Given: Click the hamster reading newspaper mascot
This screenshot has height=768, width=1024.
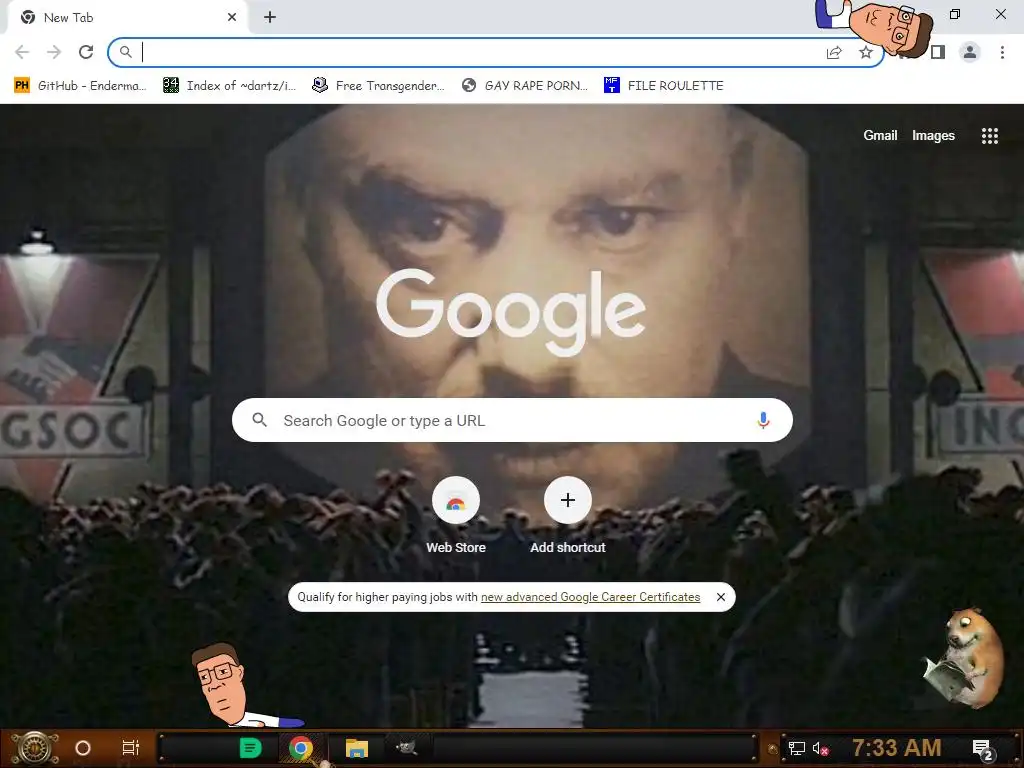Looking at the screenshot, I should [964, 658].
